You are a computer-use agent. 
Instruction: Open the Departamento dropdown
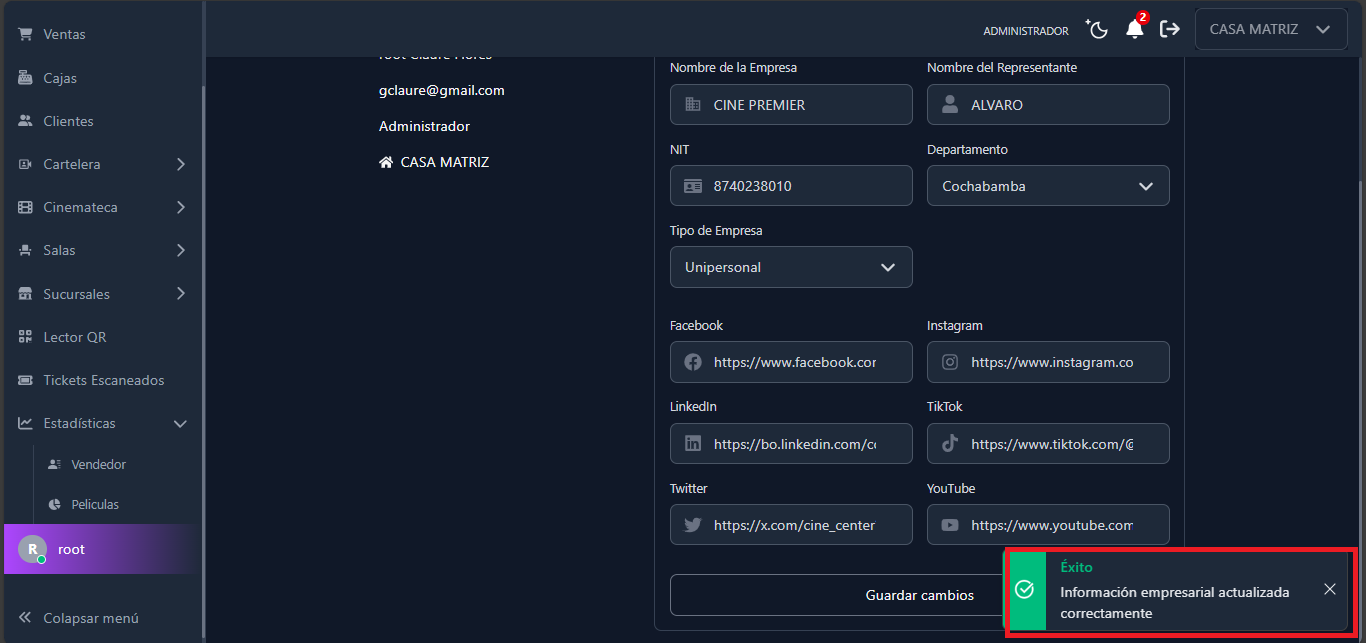point(1047,186)
